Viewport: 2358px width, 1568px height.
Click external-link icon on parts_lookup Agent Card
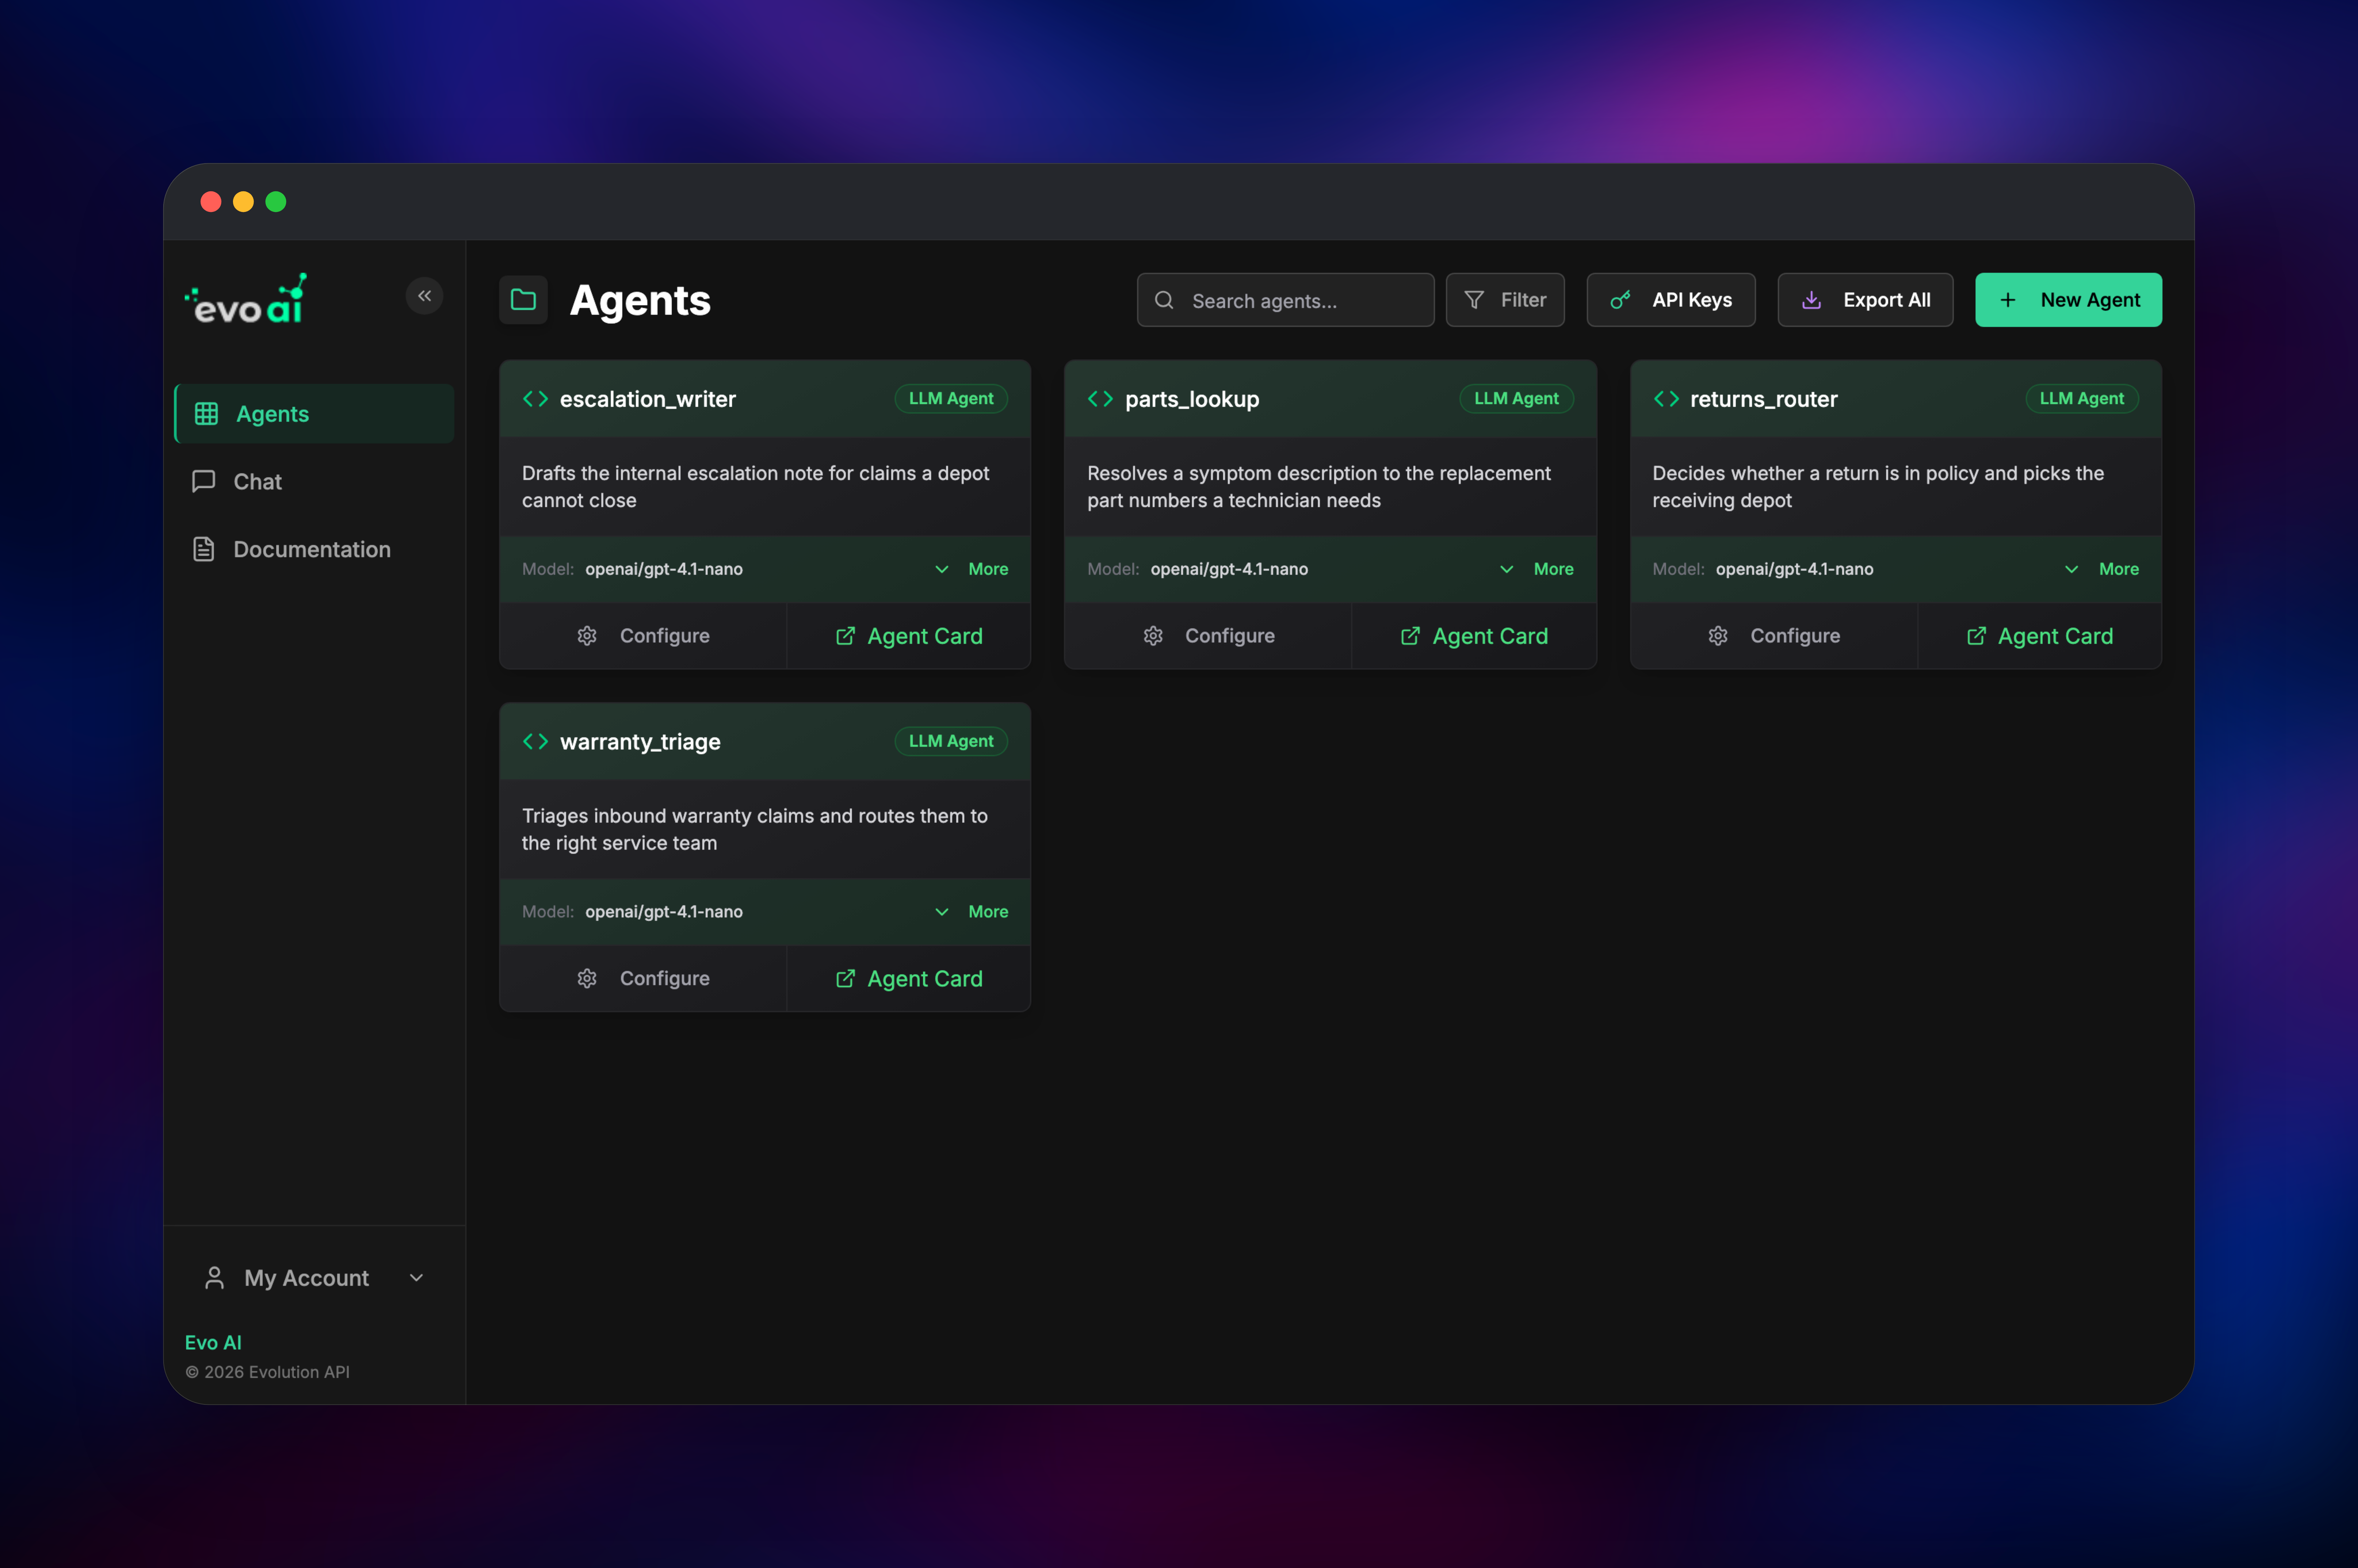click(1410, 636)
